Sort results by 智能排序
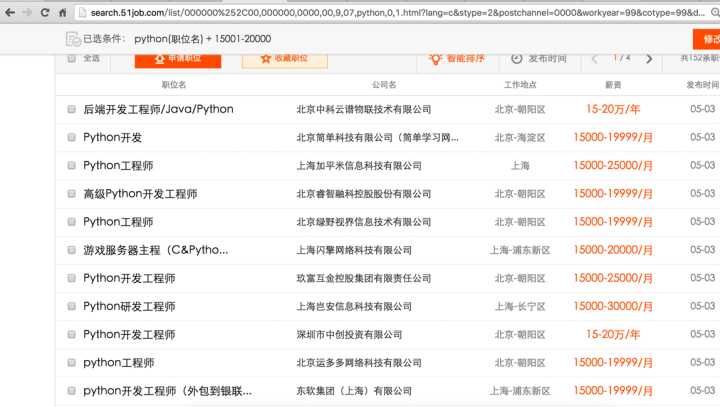The image size is (720, 407). click(456, 59)
